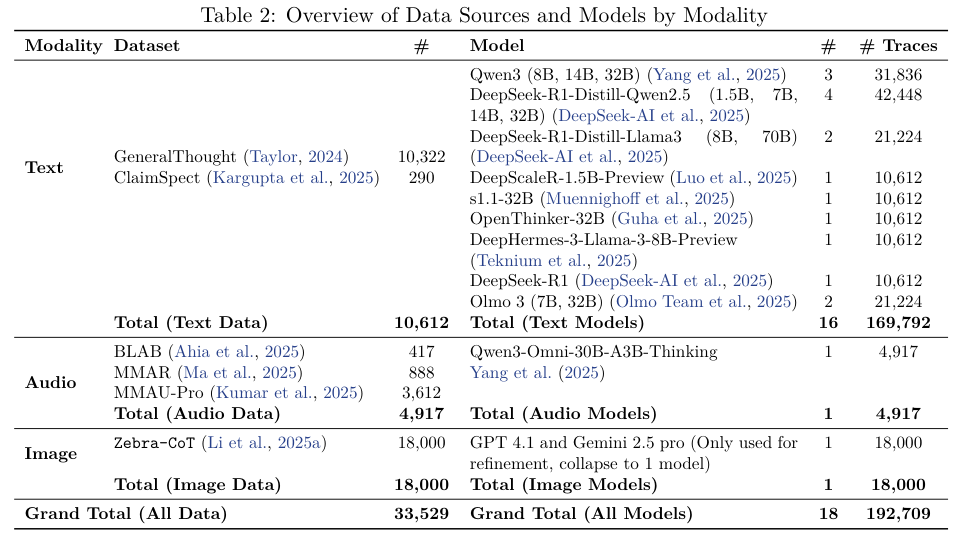Click the 'Zebra-CoT' dataset name
The image size is (954, 534).
click(x=154, y=443)
